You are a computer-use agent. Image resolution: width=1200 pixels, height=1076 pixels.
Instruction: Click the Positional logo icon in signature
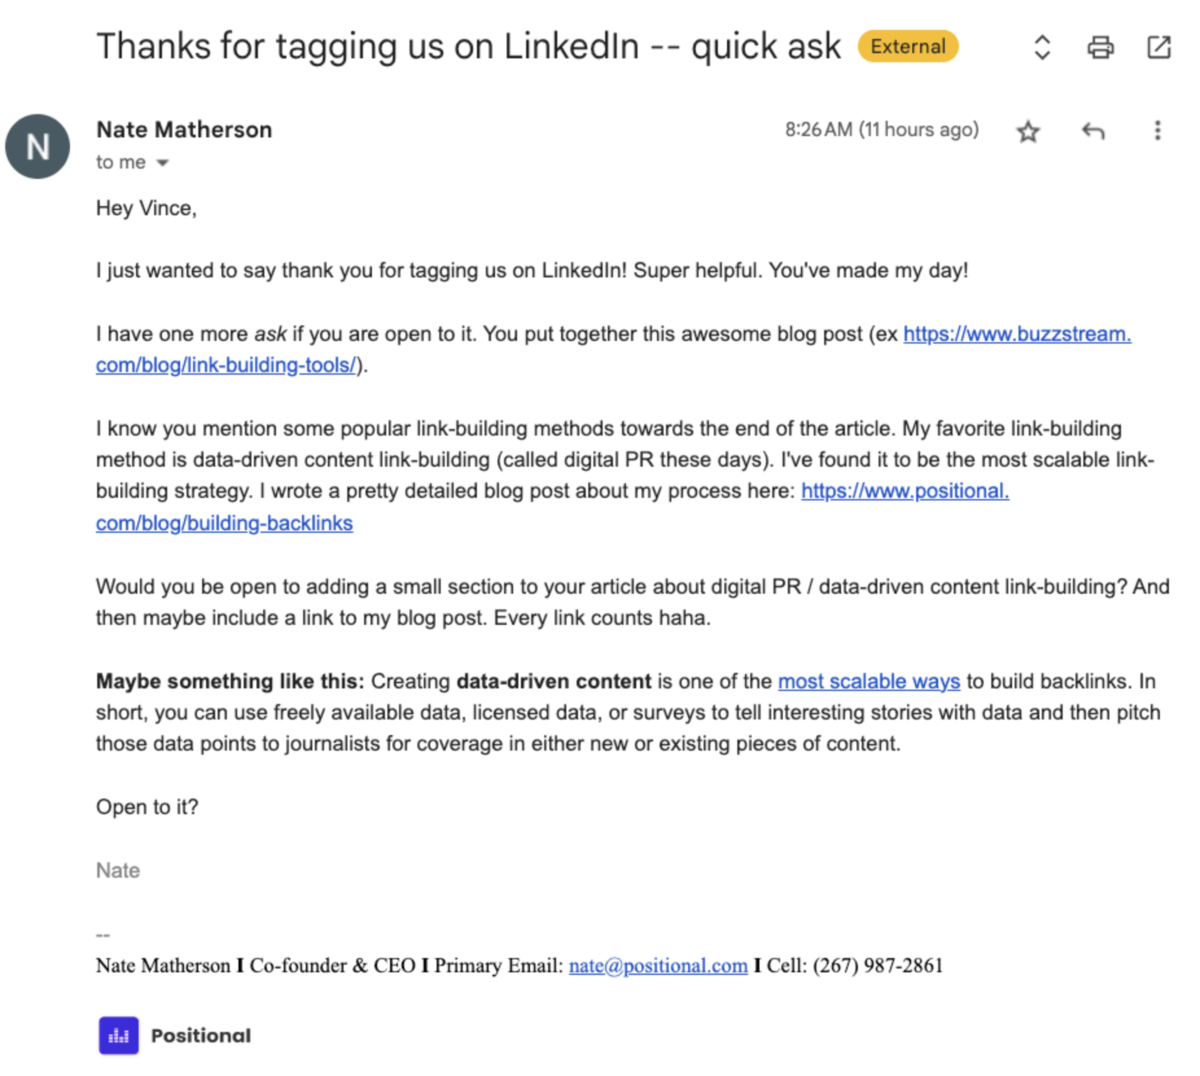pyautogui.click(x=118, y=1035)
